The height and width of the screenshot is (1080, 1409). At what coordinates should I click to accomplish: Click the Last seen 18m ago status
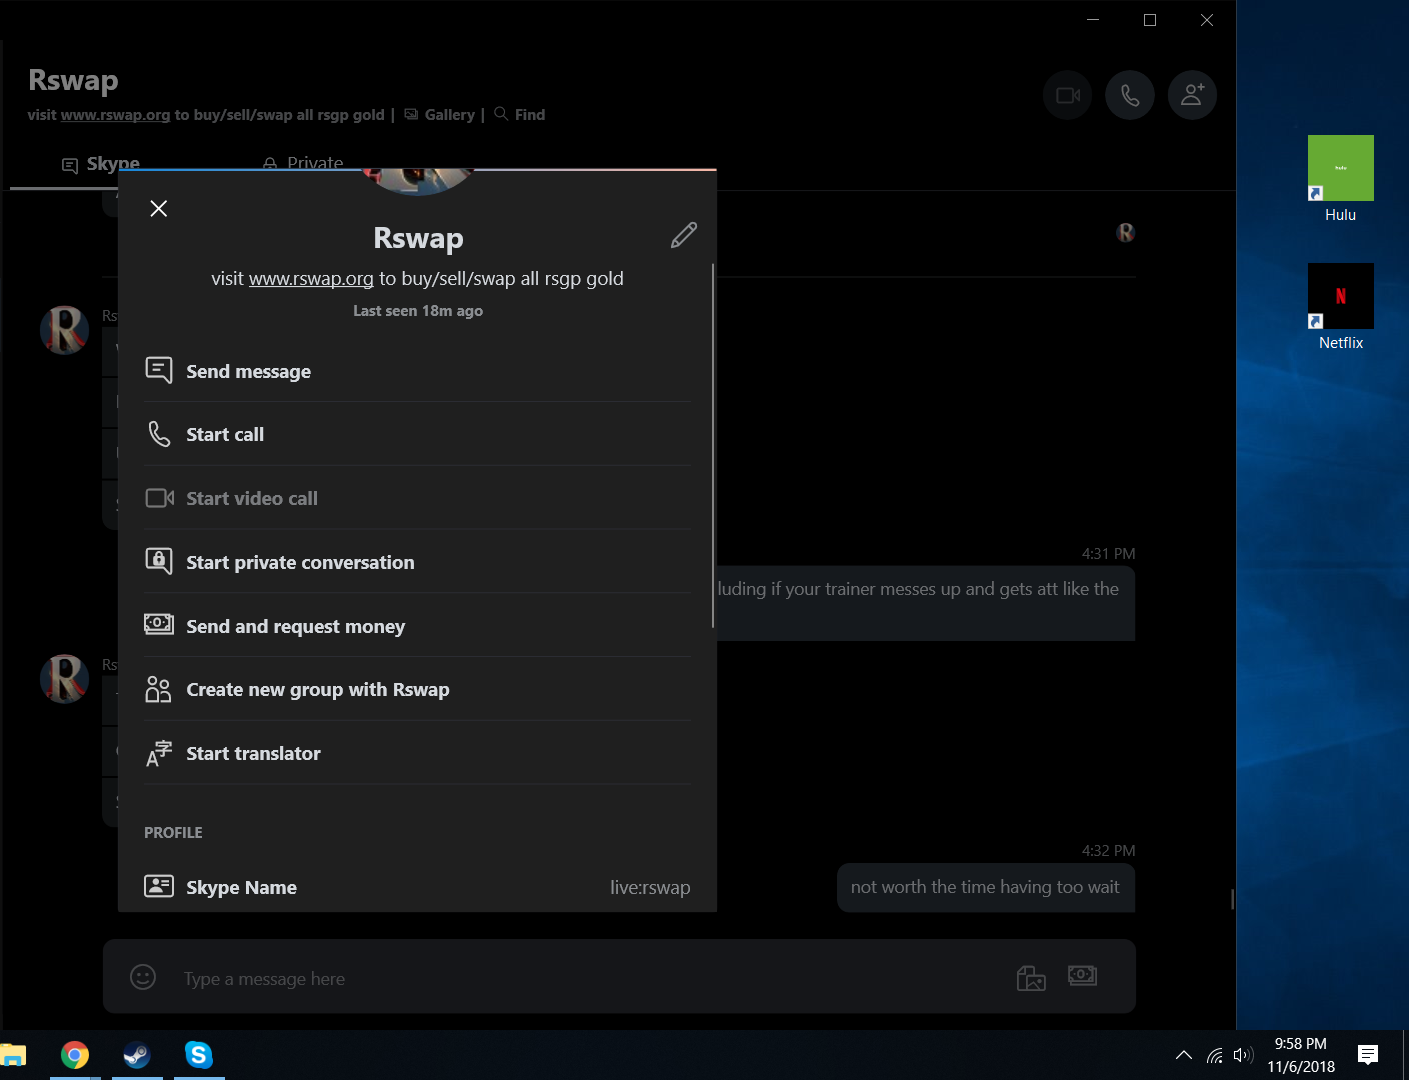coord(418,311)
